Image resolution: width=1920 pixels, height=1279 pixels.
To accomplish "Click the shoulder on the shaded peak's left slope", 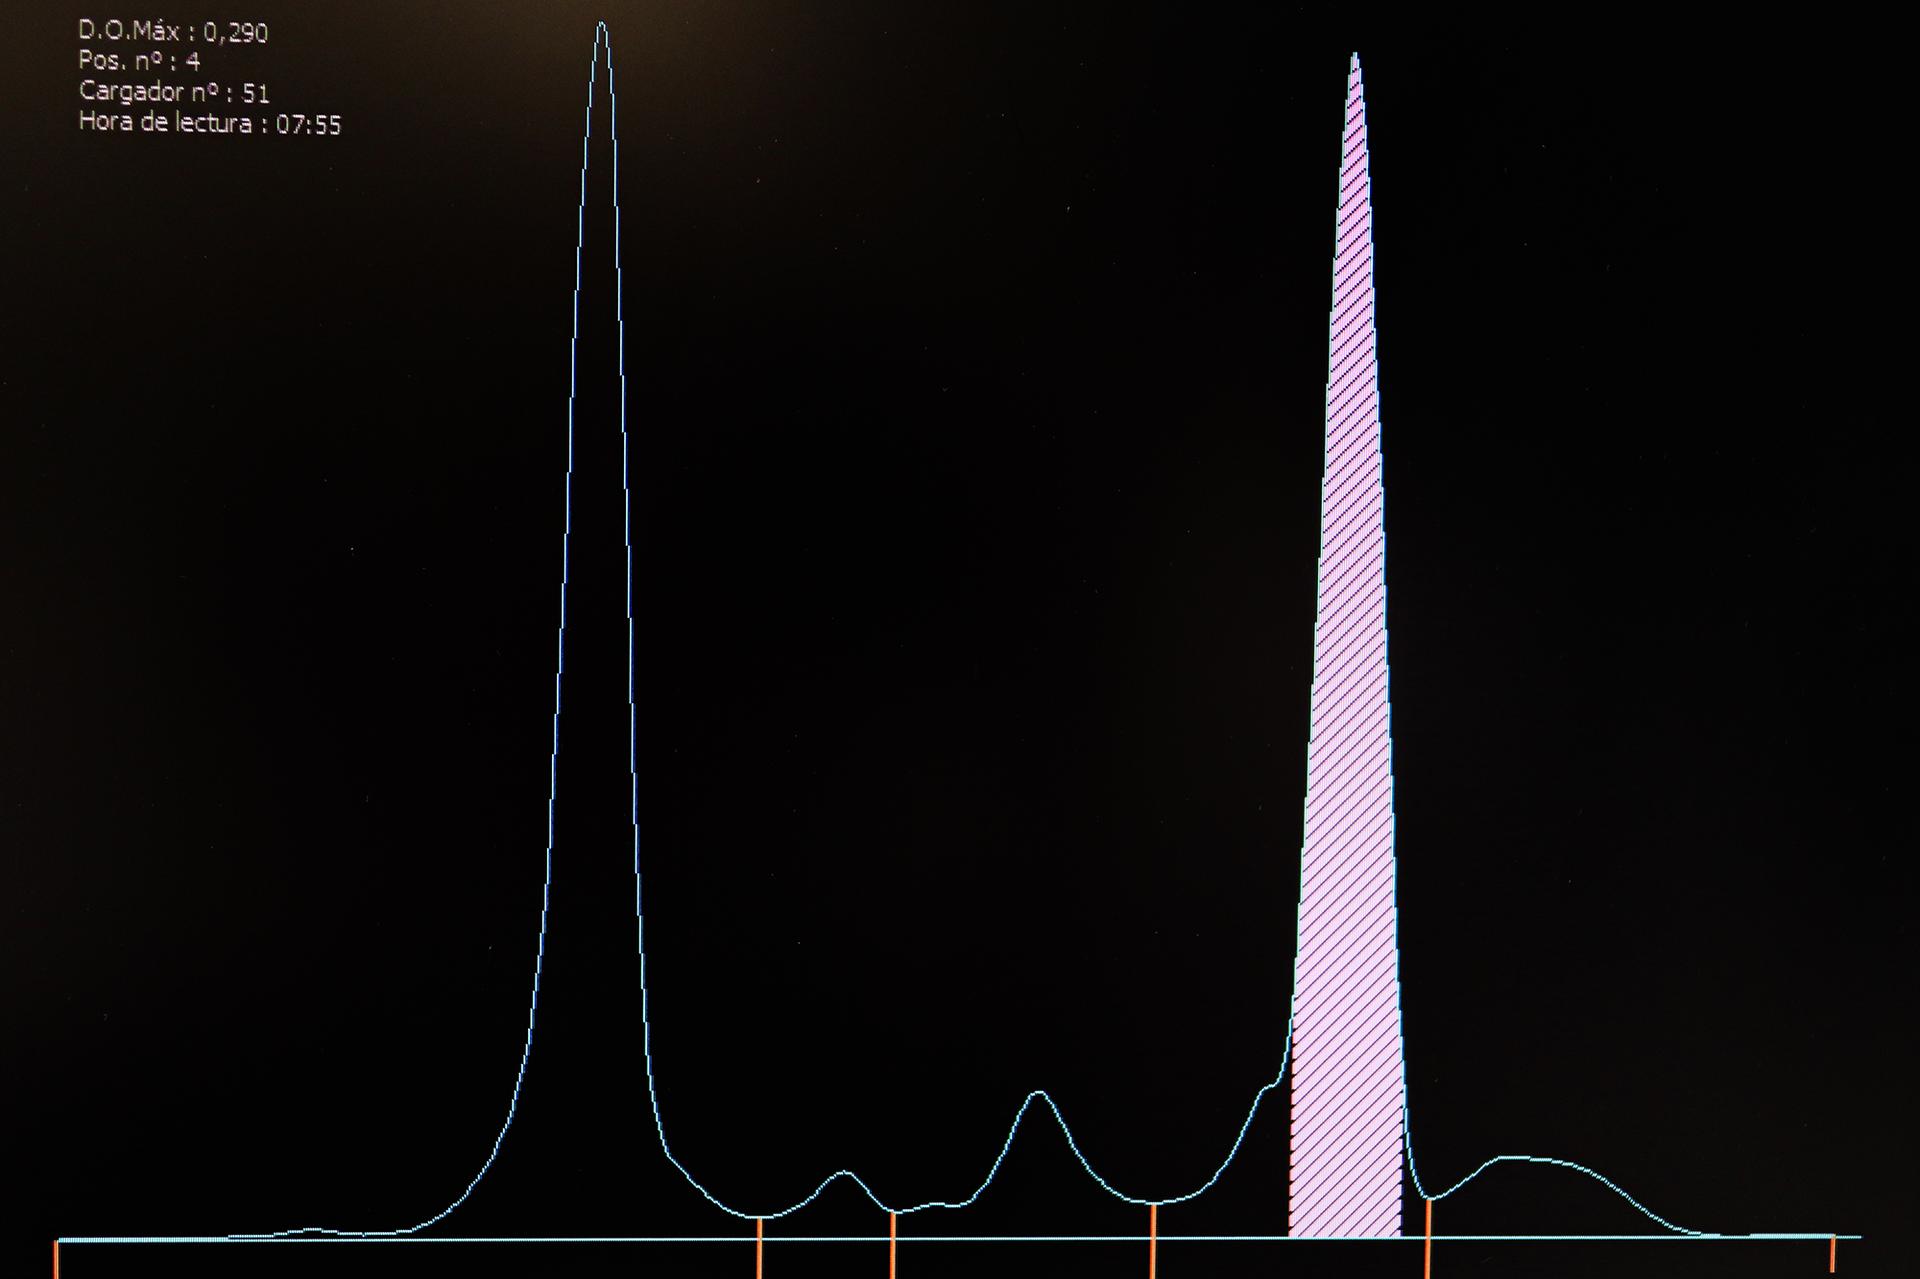I will (1268, 1087).
